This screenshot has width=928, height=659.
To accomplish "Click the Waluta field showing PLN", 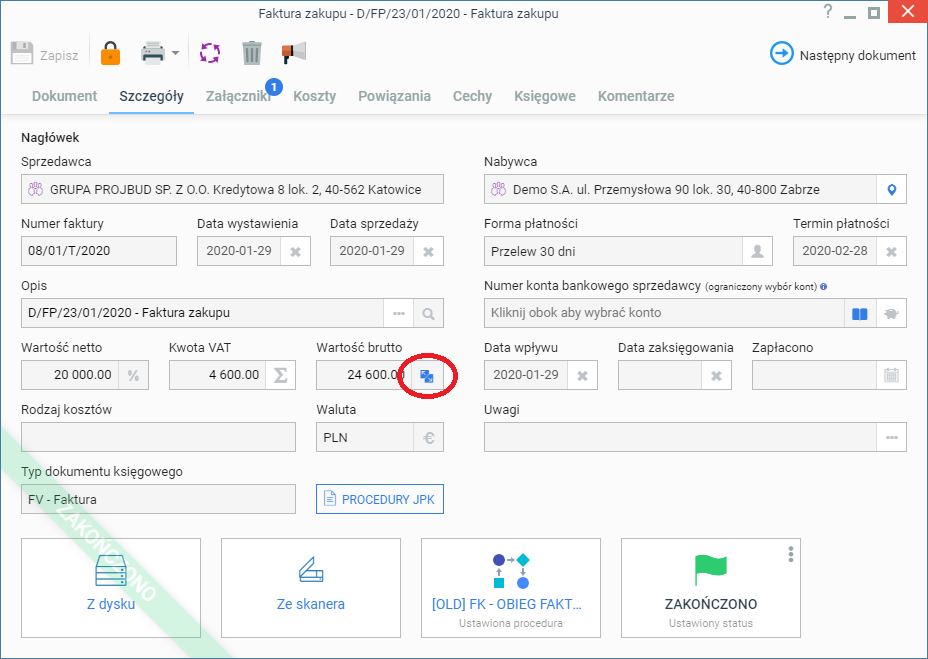I will pos(365,438).
